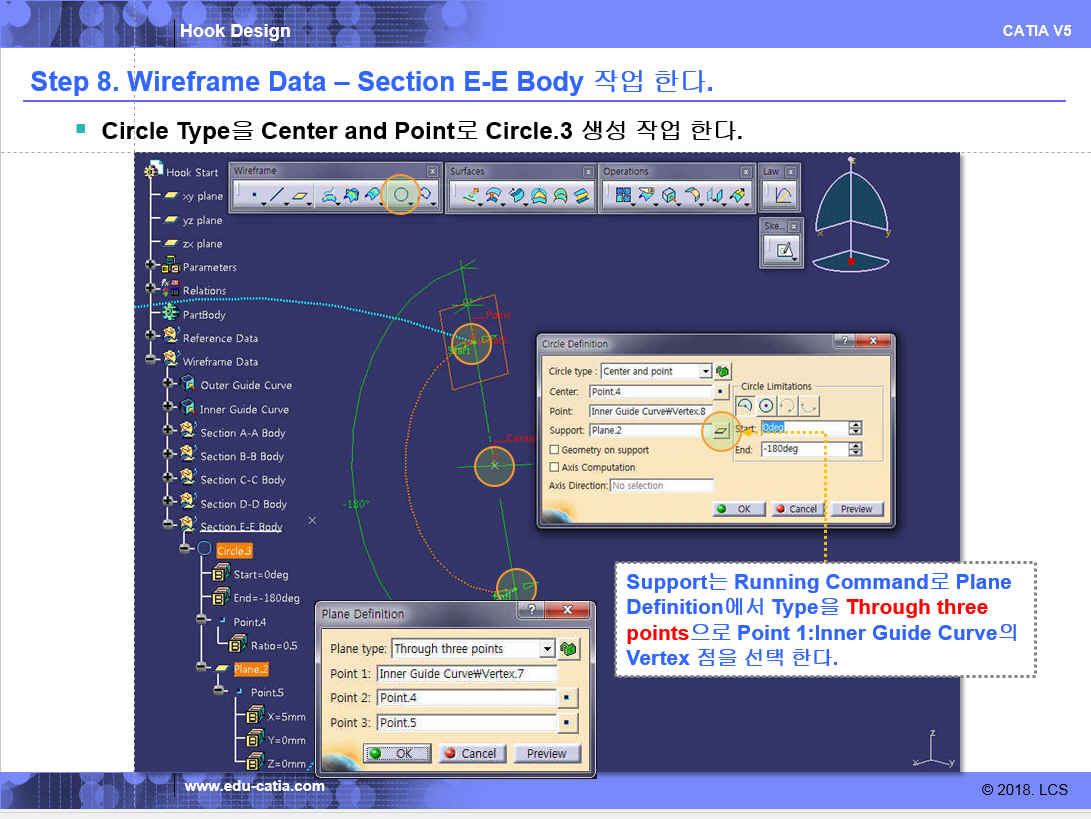The image size is (1091, 819).
Task: Increase the Start angle with spinner arrow
Action: pos(855,424)
